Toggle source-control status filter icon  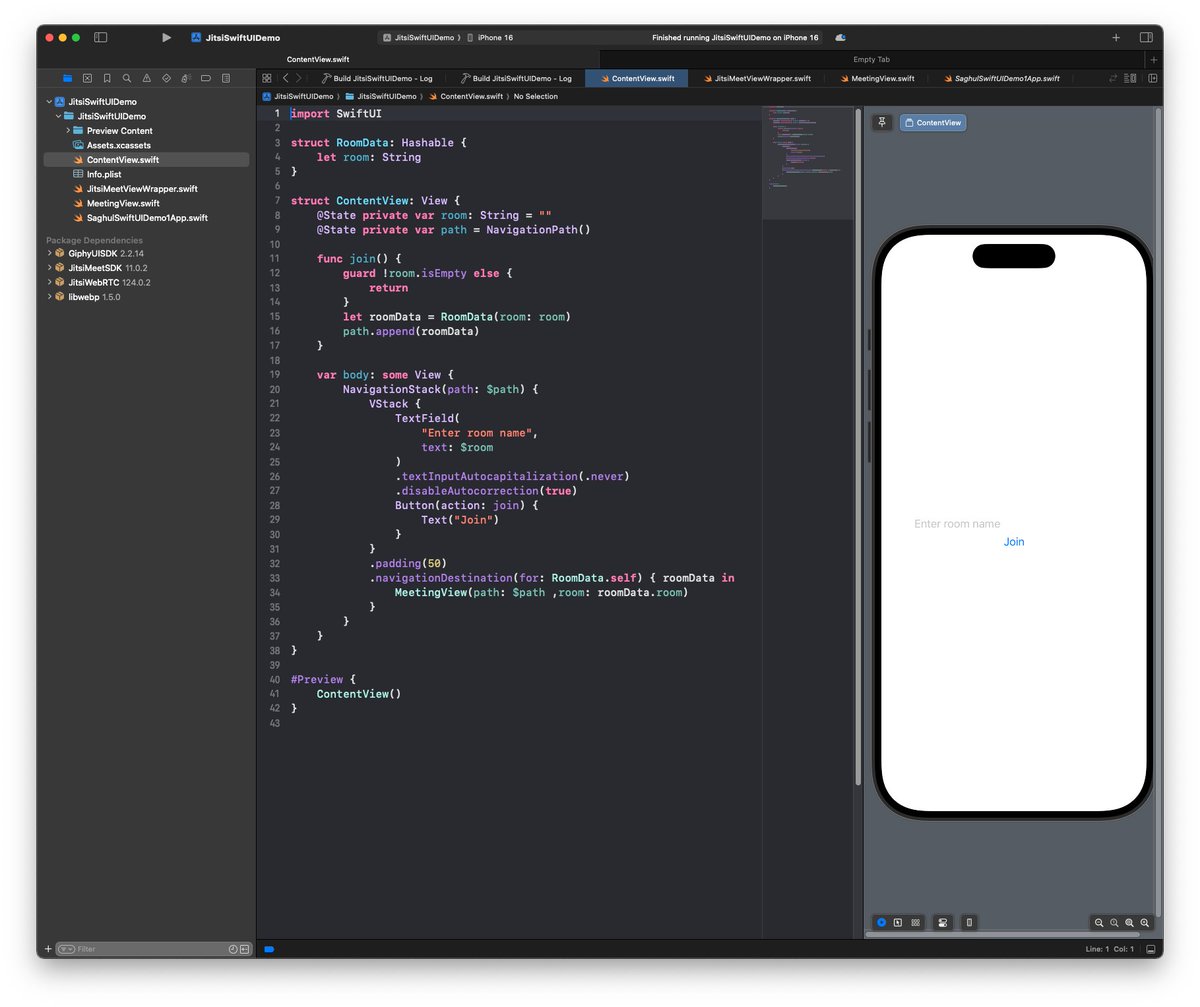click(x=244, y=948)
